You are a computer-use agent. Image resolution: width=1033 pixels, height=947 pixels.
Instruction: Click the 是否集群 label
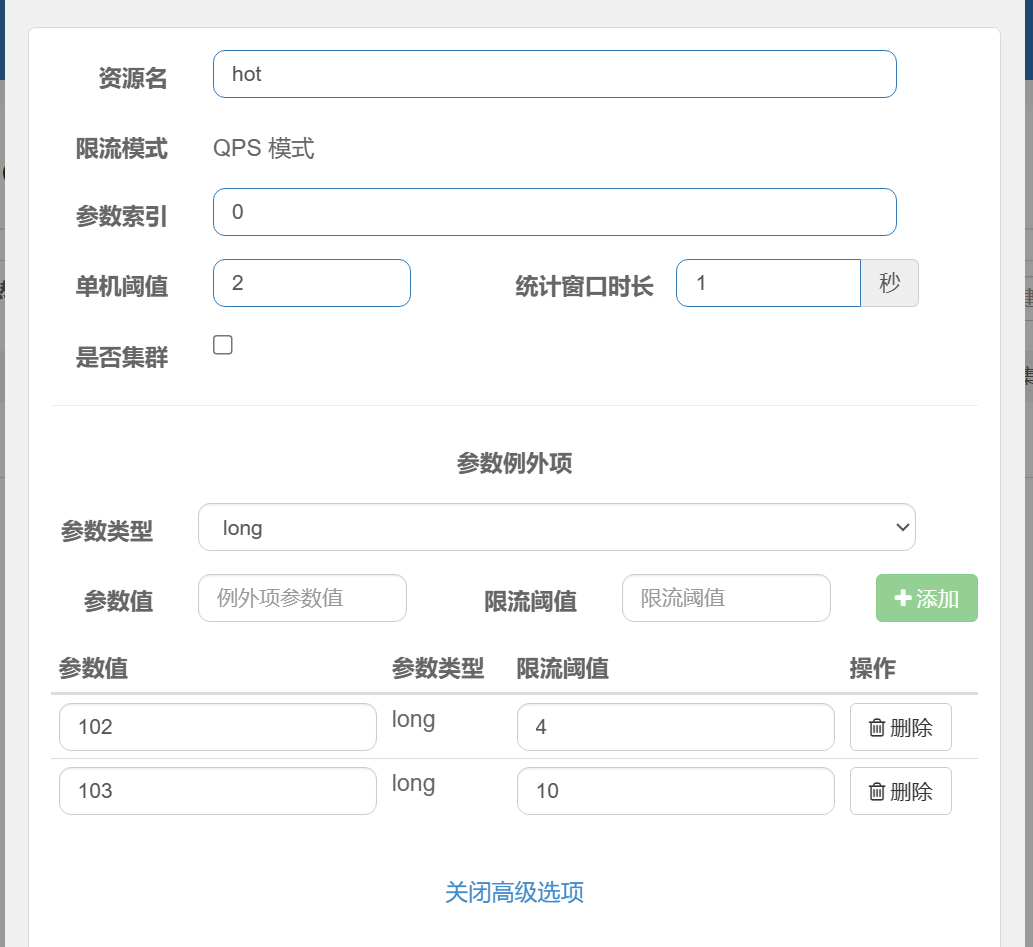(121, 357)
